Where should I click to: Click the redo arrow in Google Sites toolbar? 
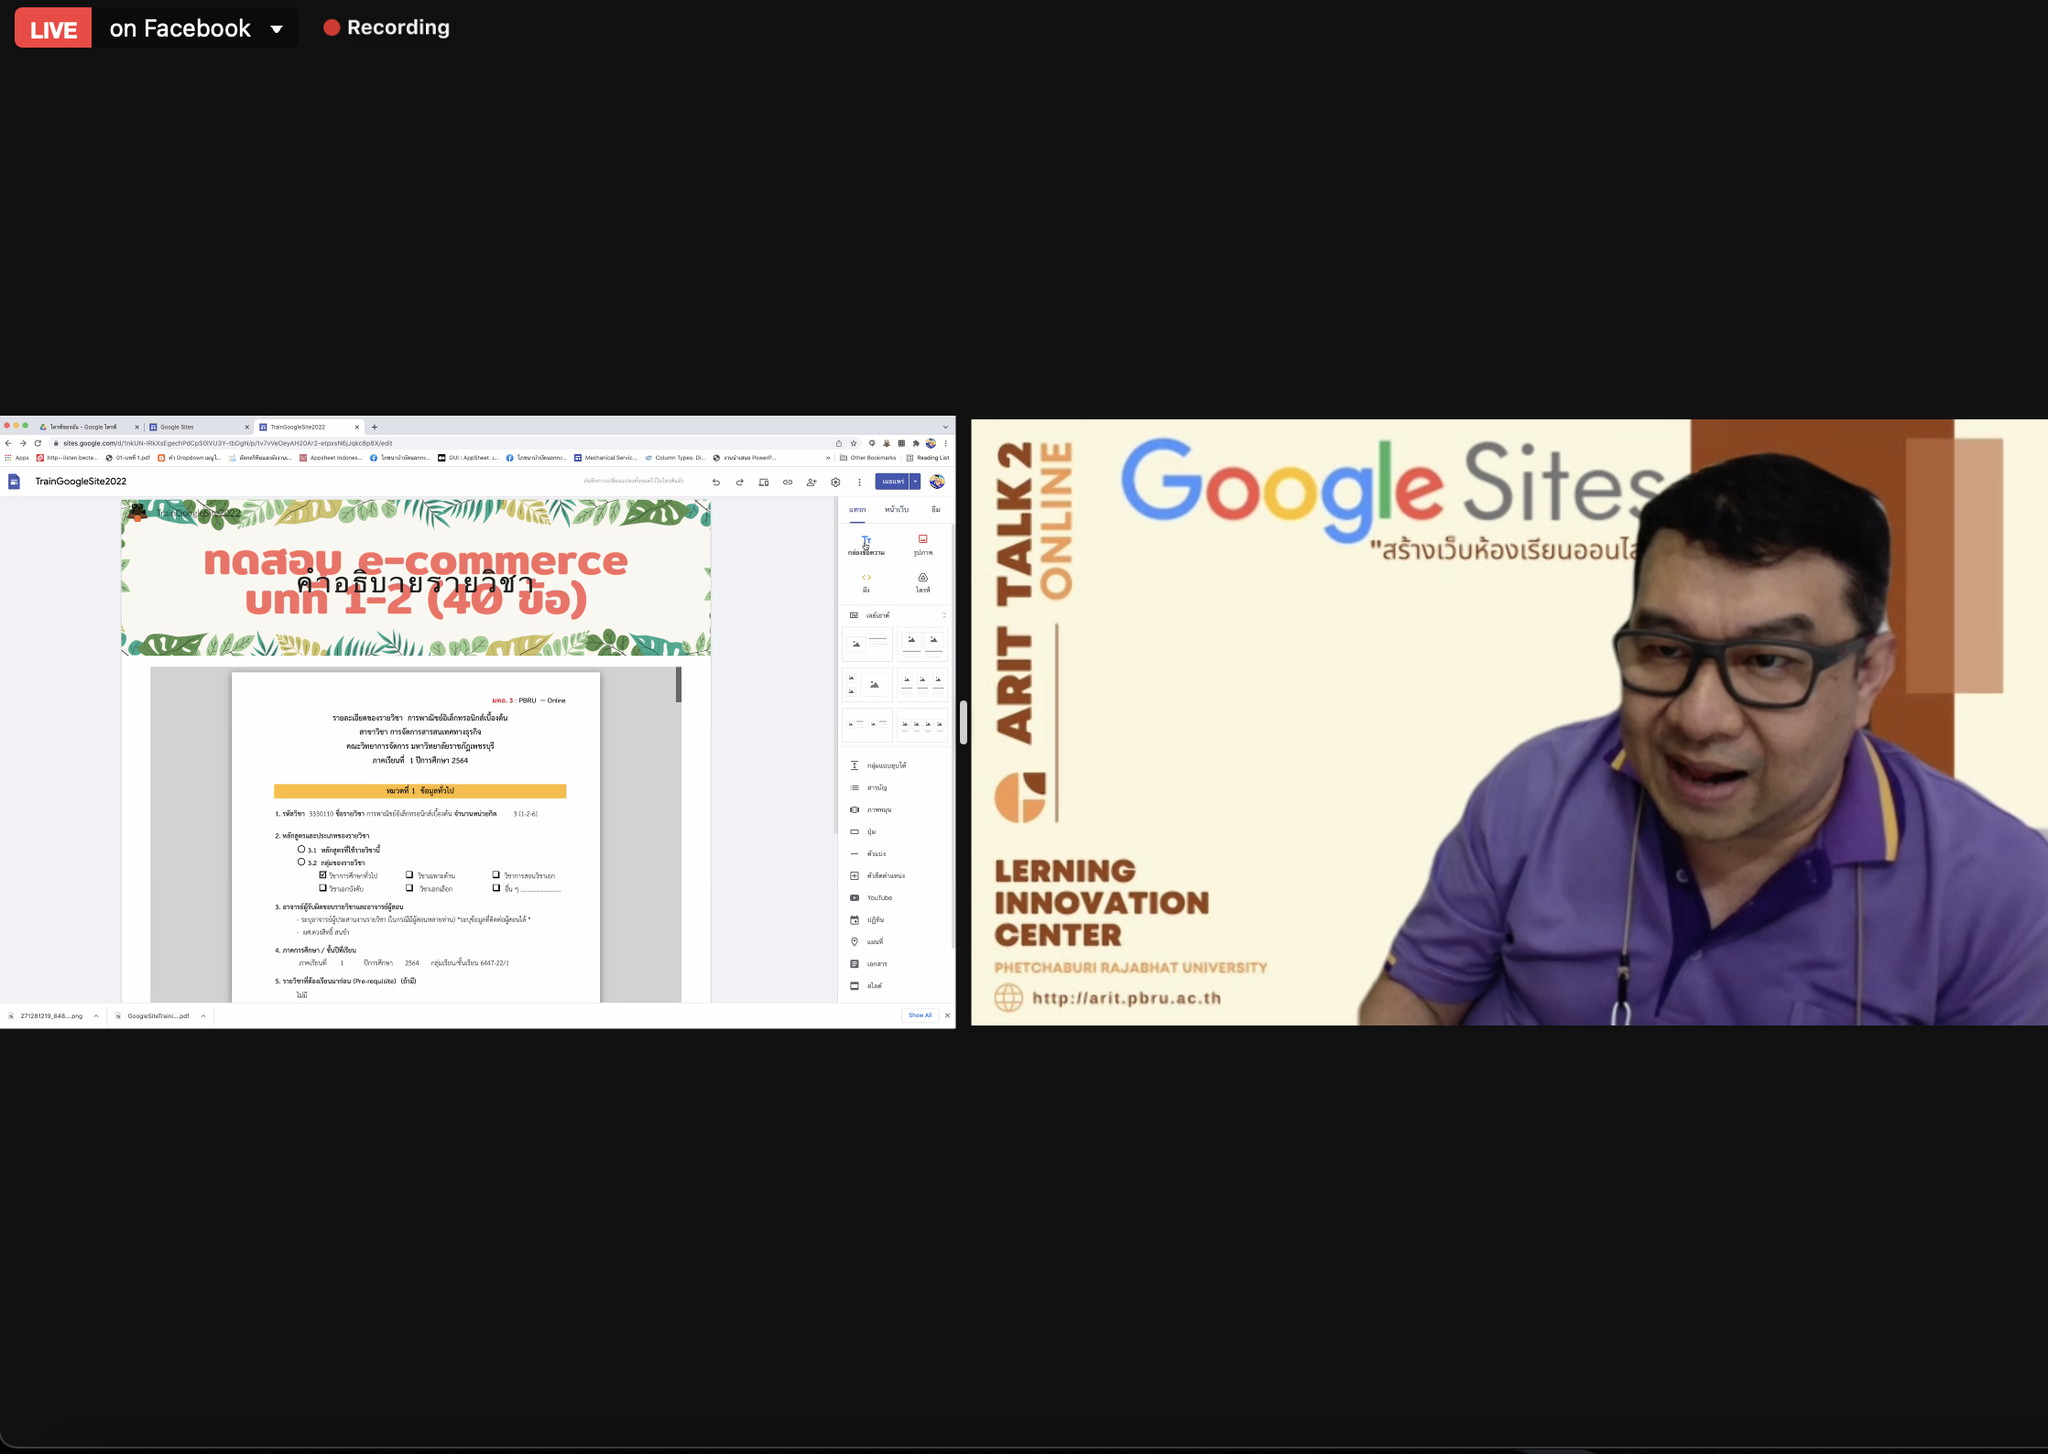[x=740, y=482]
